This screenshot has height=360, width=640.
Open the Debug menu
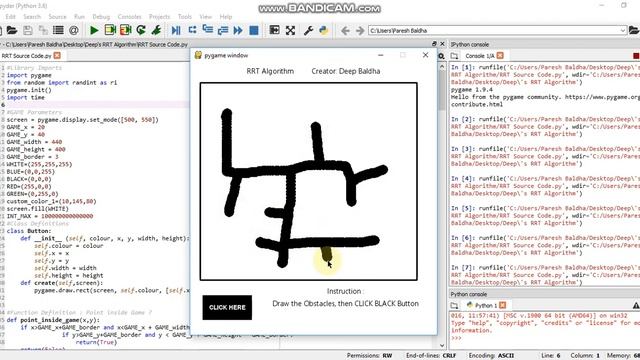(101, 17)
